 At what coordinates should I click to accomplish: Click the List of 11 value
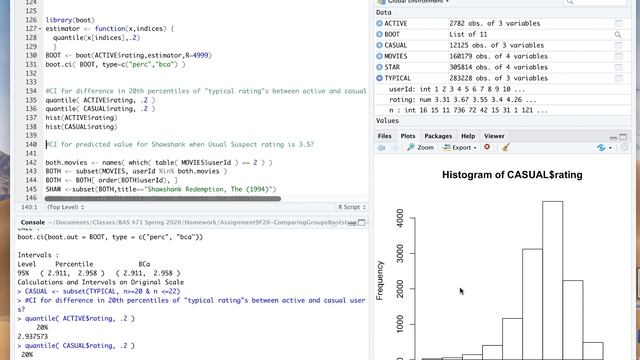click(x=468, y=35)
